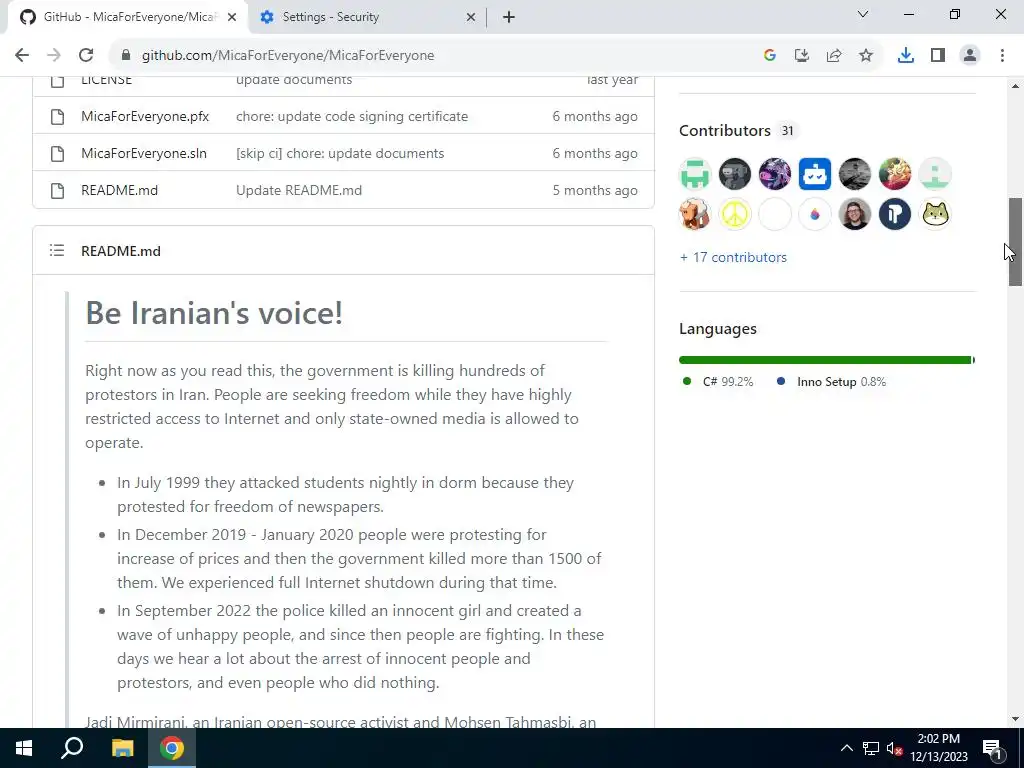This screenshot has height=768, width=1024.
Task: View site information lock icon
Action: 126,56
